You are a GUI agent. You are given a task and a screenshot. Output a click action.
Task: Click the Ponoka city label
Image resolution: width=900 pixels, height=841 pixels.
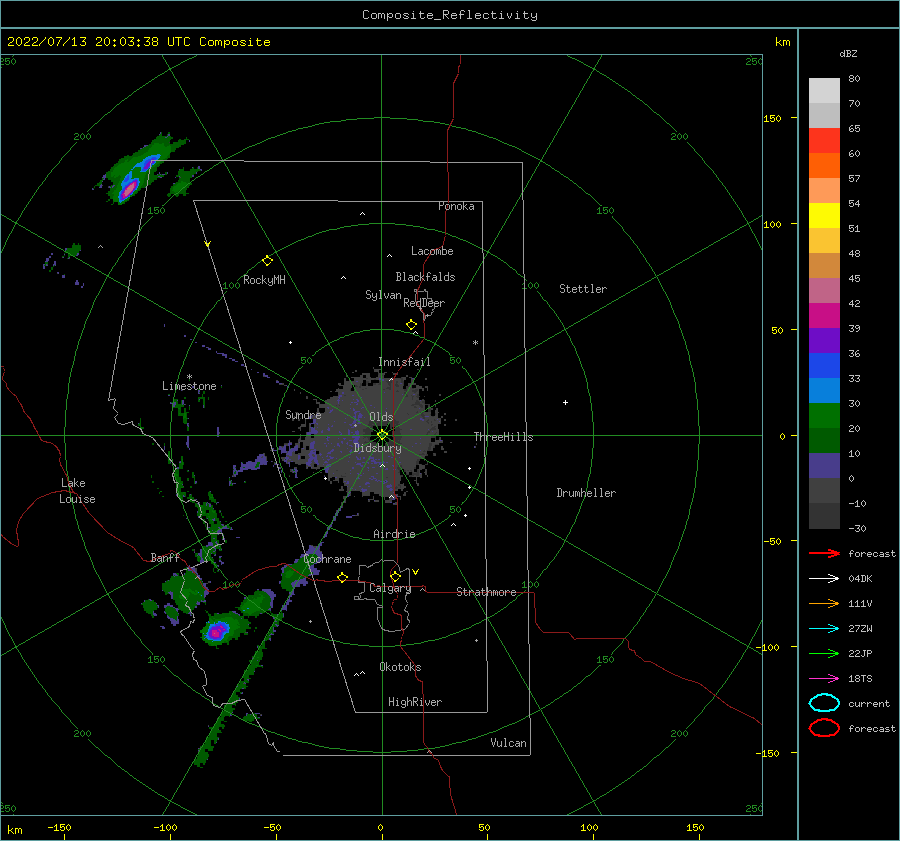click(x=456, y=206)
